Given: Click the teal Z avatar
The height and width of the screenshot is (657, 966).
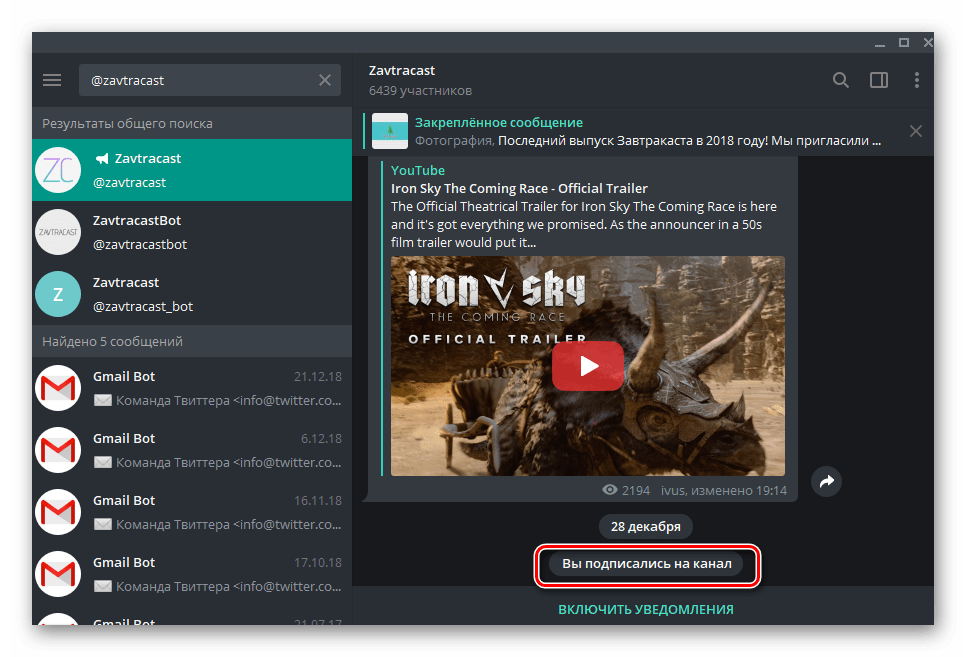Looking at the screenshot, I should click(58, 294).
